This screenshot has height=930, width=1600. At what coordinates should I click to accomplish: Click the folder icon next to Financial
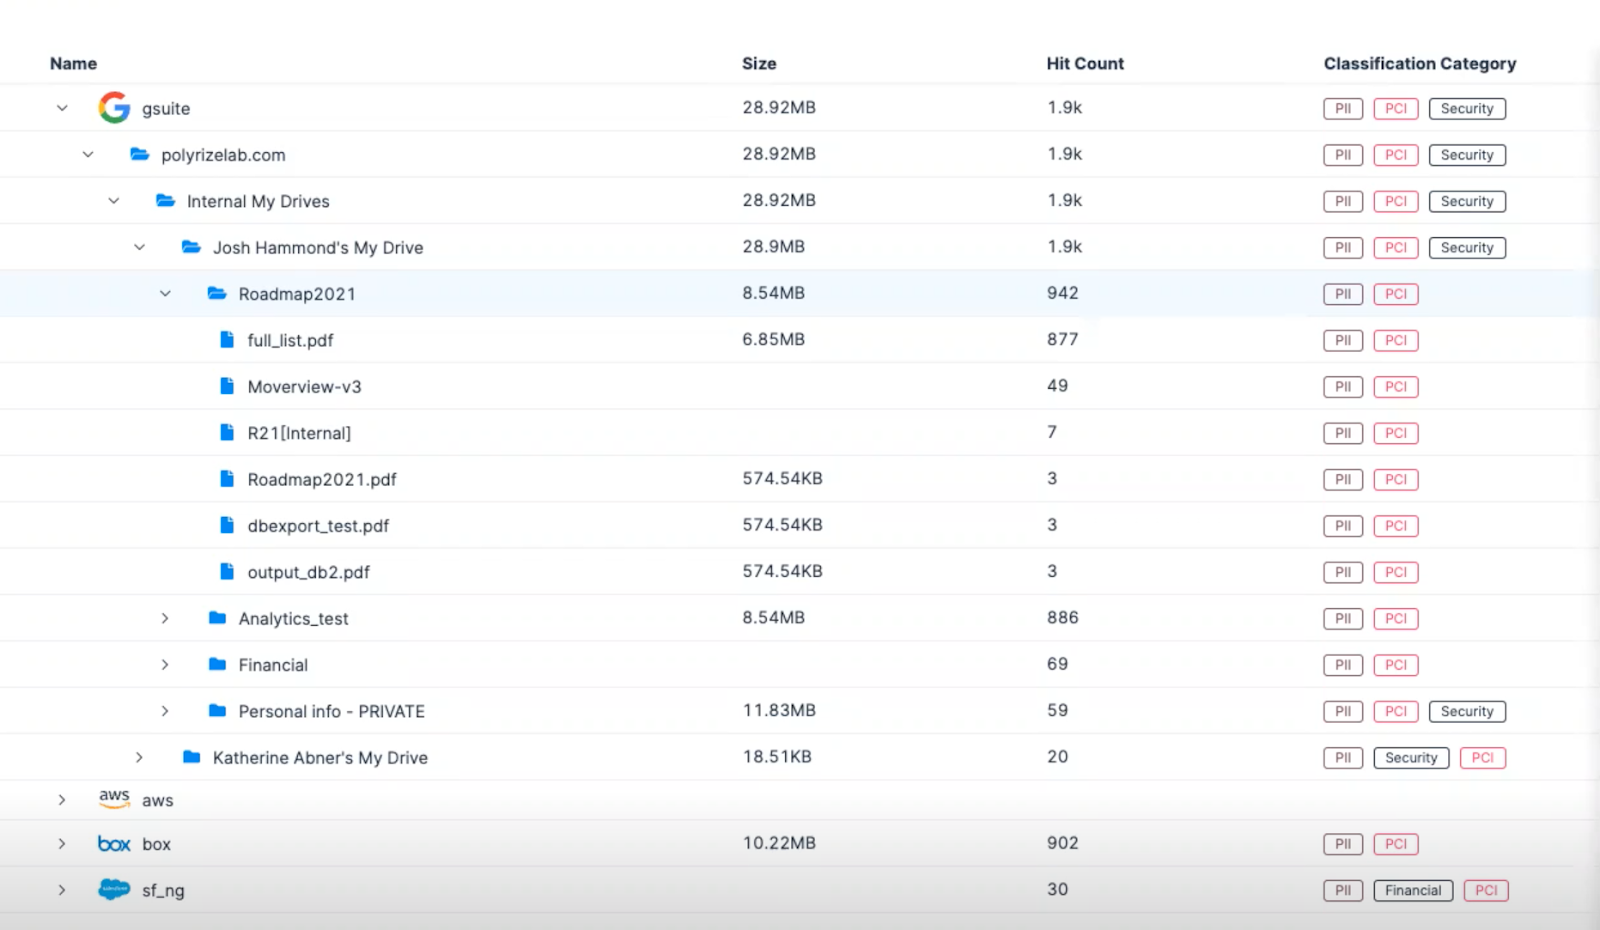(217, 665)
